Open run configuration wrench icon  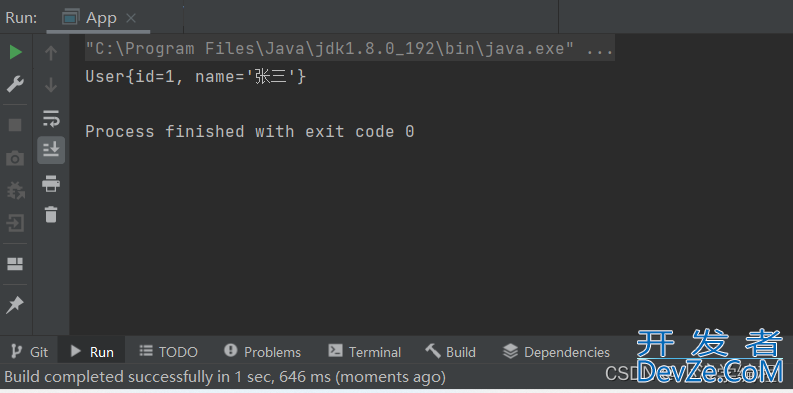pos(15,84)
